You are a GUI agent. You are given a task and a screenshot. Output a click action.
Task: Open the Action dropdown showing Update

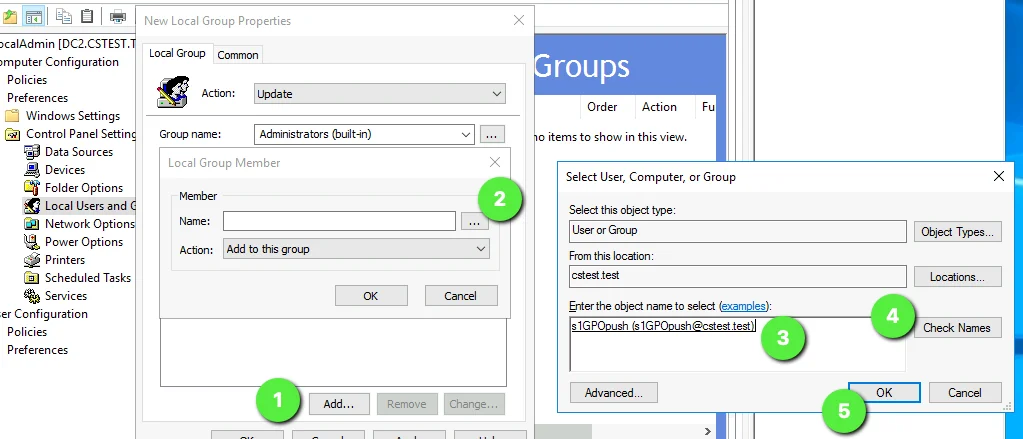(x=379, y=94)
